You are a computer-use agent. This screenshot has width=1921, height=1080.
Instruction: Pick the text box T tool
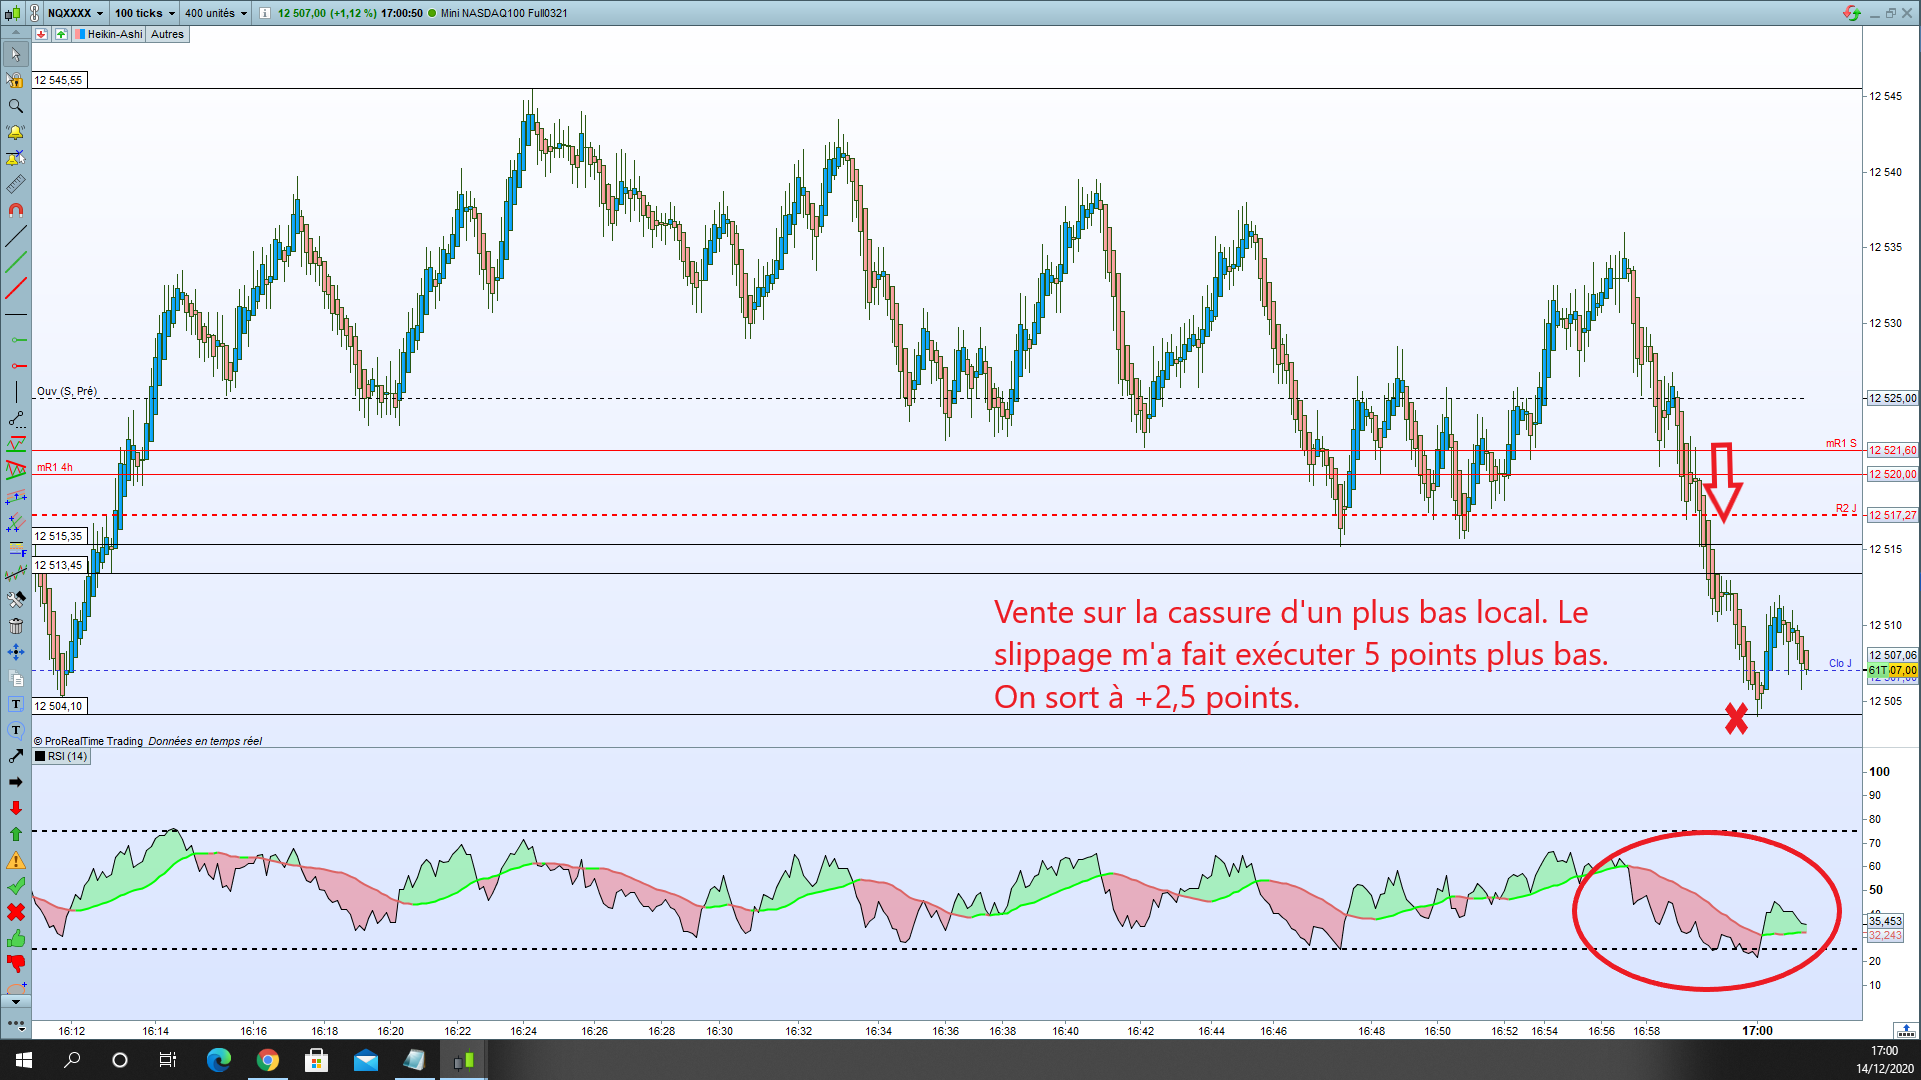[x=15, y=704]
